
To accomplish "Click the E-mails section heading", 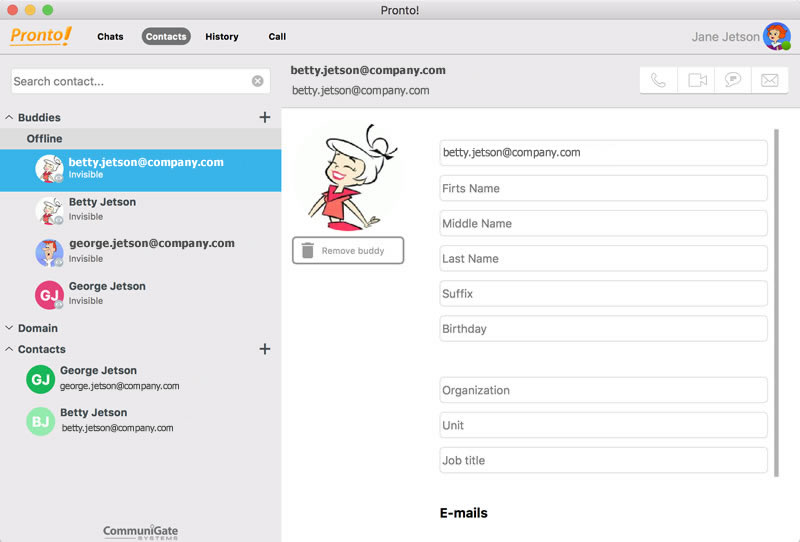I will click(x=464, y=513).
